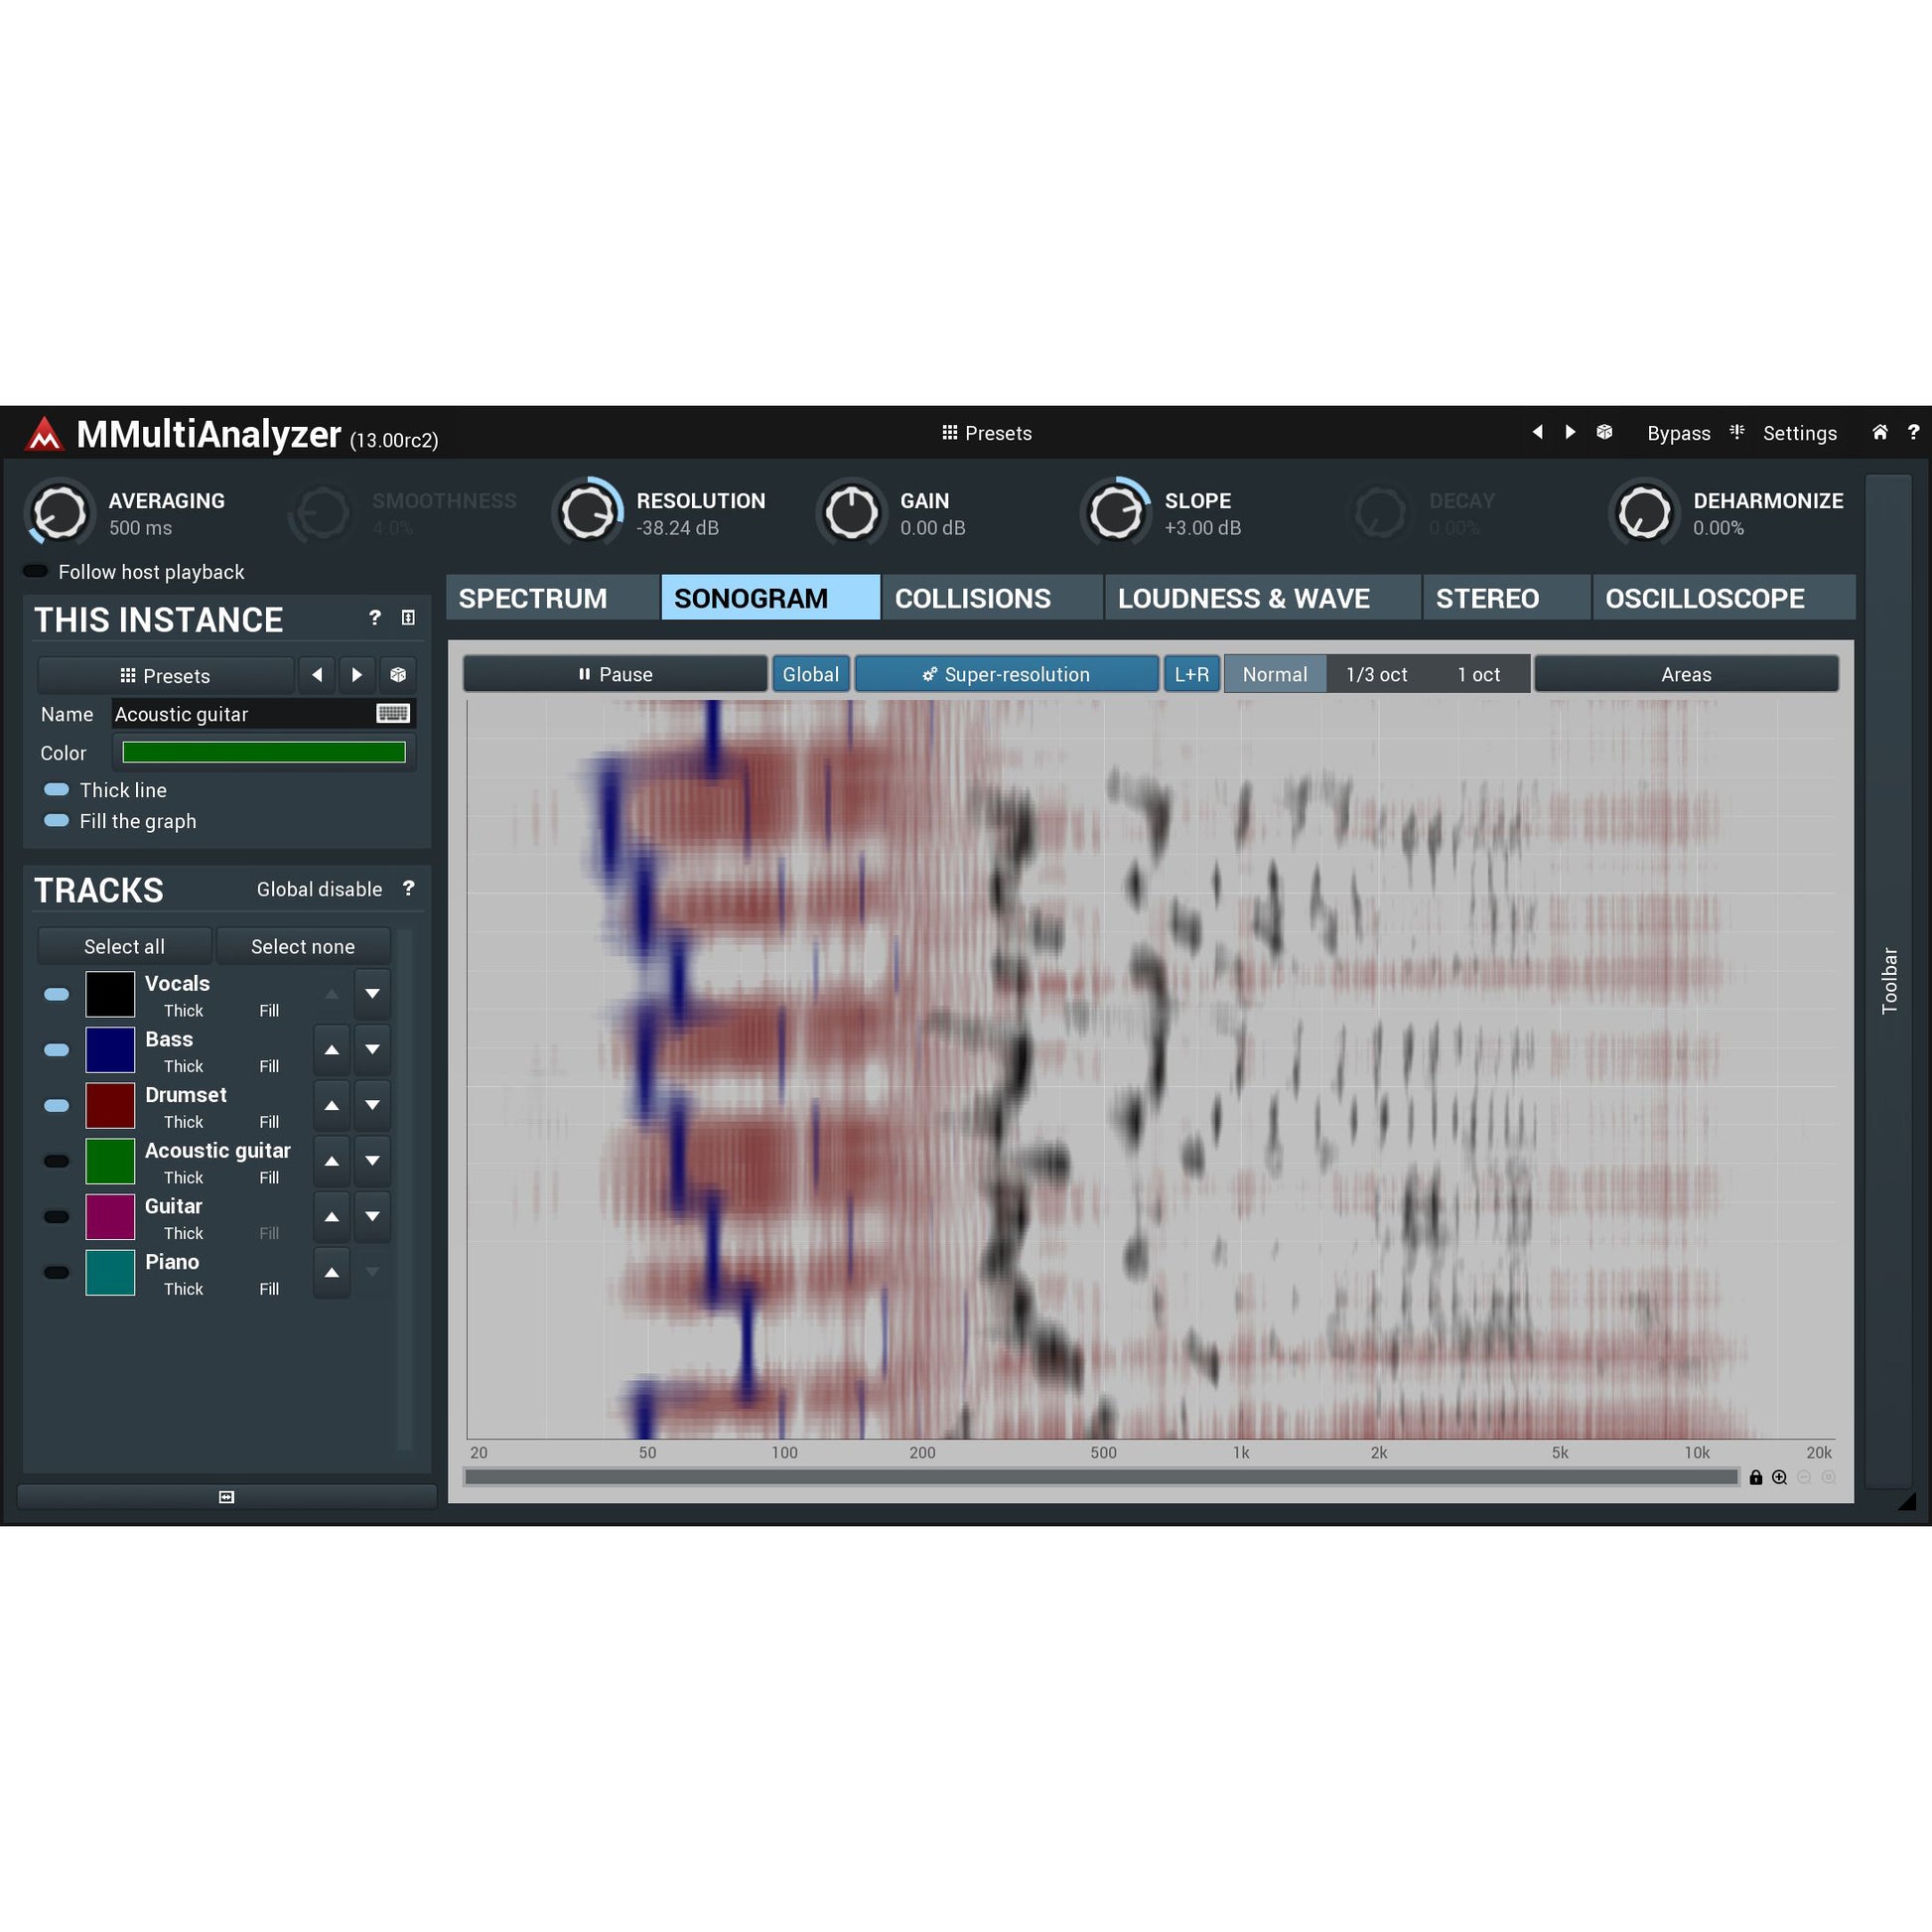
Task: Click the green Color swatch bar
Action: (263, 752)
